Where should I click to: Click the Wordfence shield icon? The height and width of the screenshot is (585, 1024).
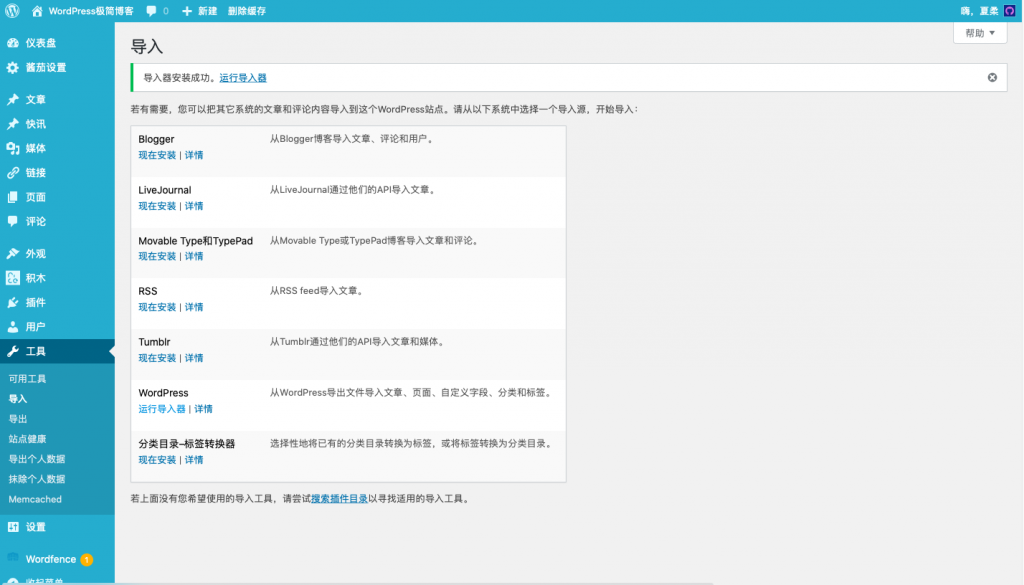13,559
